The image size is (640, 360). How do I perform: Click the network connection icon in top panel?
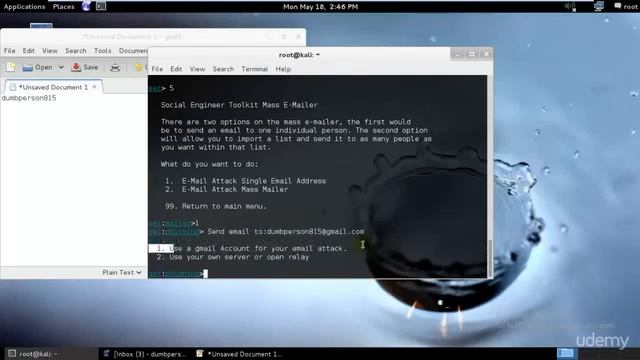[x=599, y=6]
